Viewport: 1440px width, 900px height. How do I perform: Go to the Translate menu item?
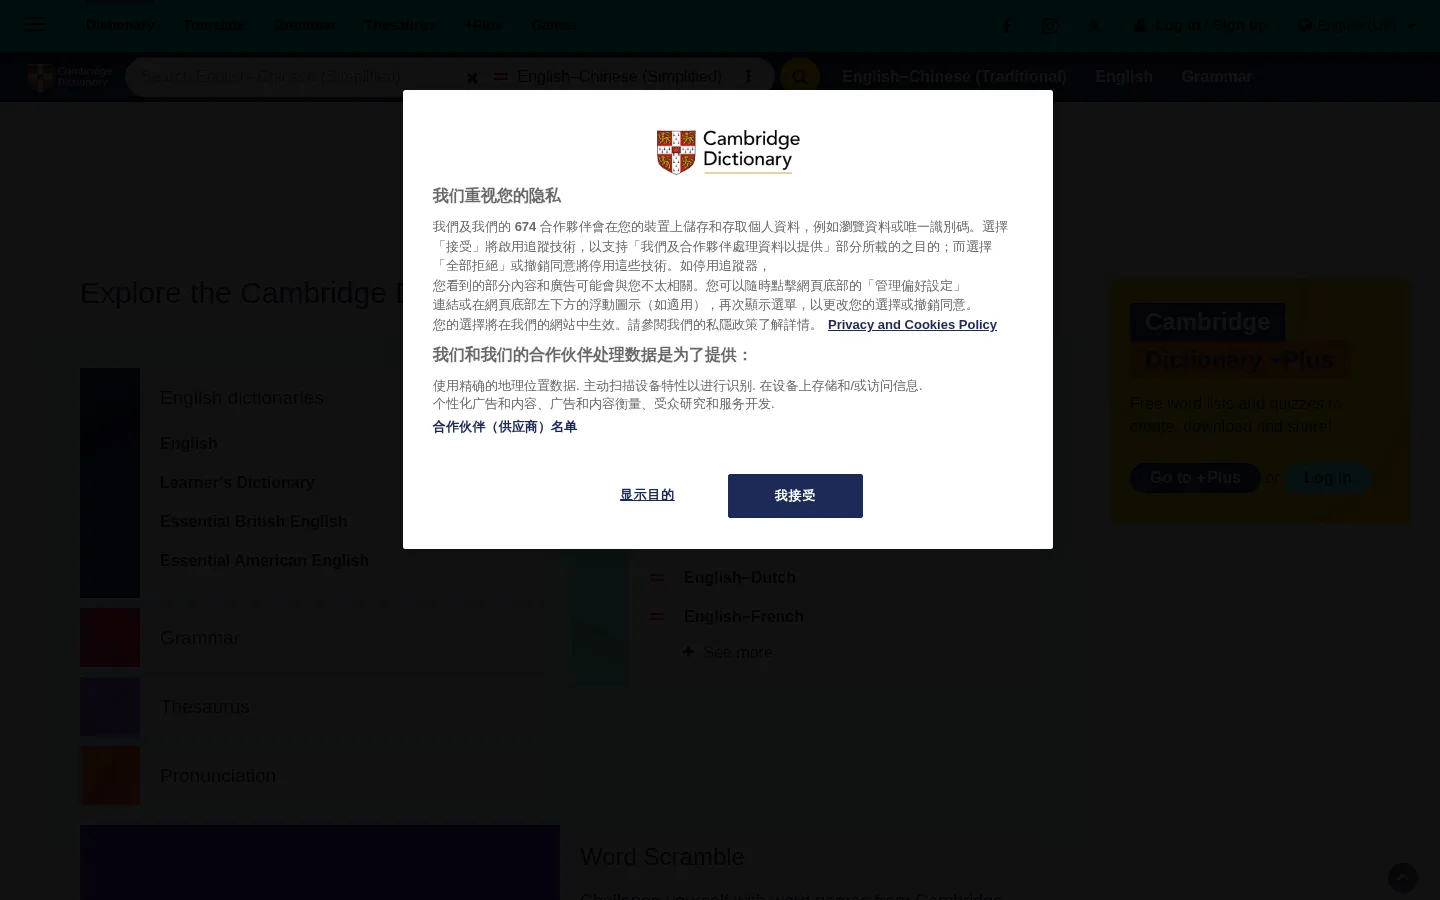point(213,25)
